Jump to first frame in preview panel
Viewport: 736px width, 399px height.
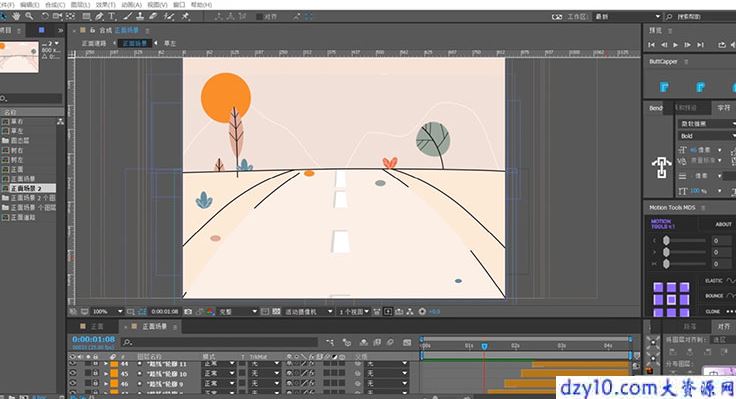651,45
